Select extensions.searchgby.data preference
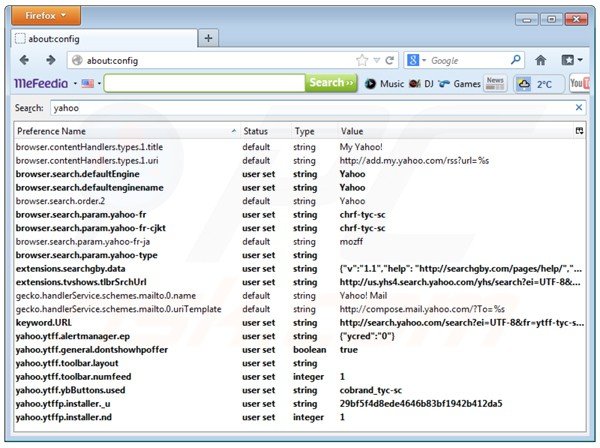 tap(300, 269)
